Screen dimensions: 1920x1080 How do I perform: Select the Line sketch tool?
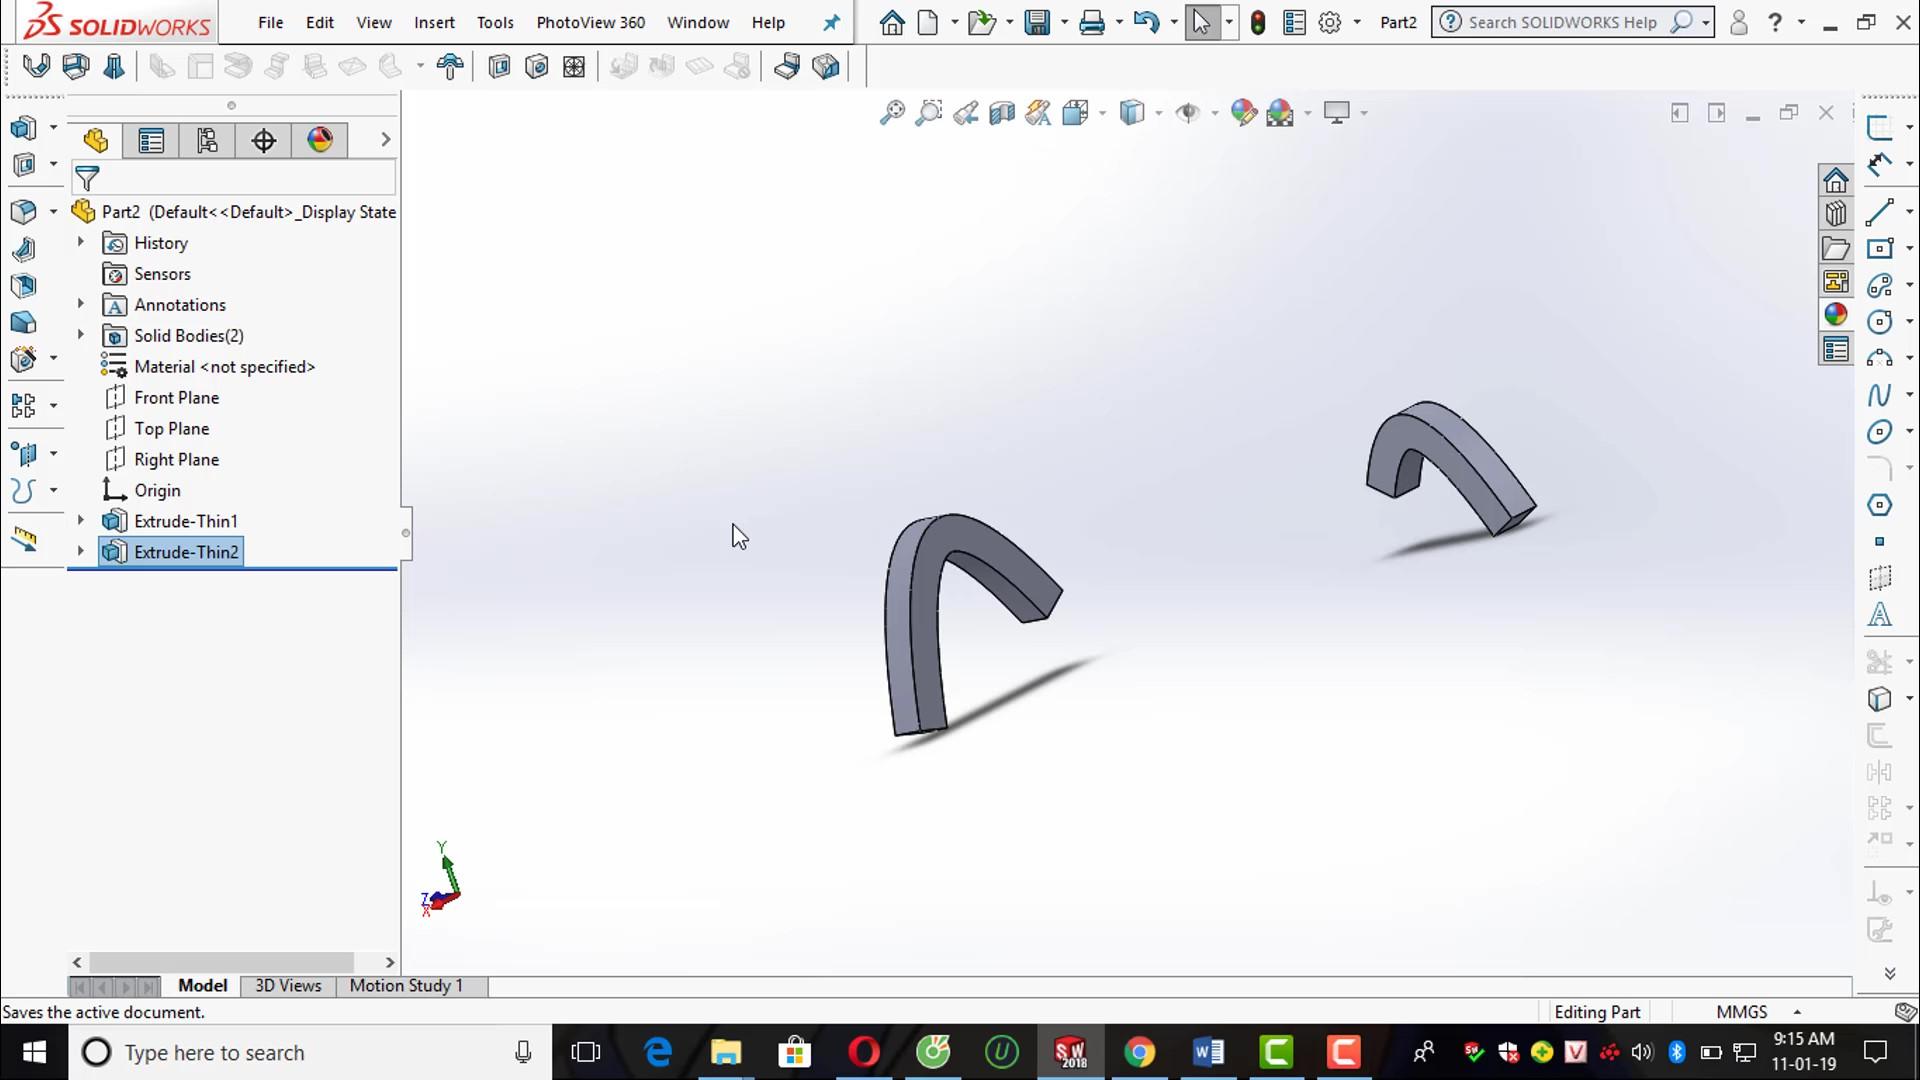click(1879, 212)
